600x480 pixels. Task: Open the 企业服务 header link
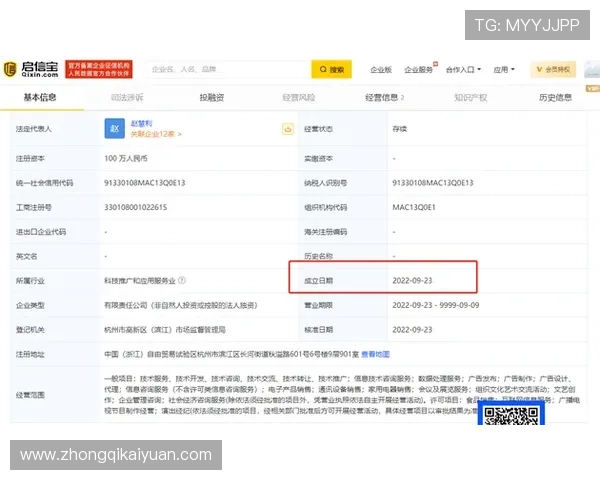tap(419, 70)
